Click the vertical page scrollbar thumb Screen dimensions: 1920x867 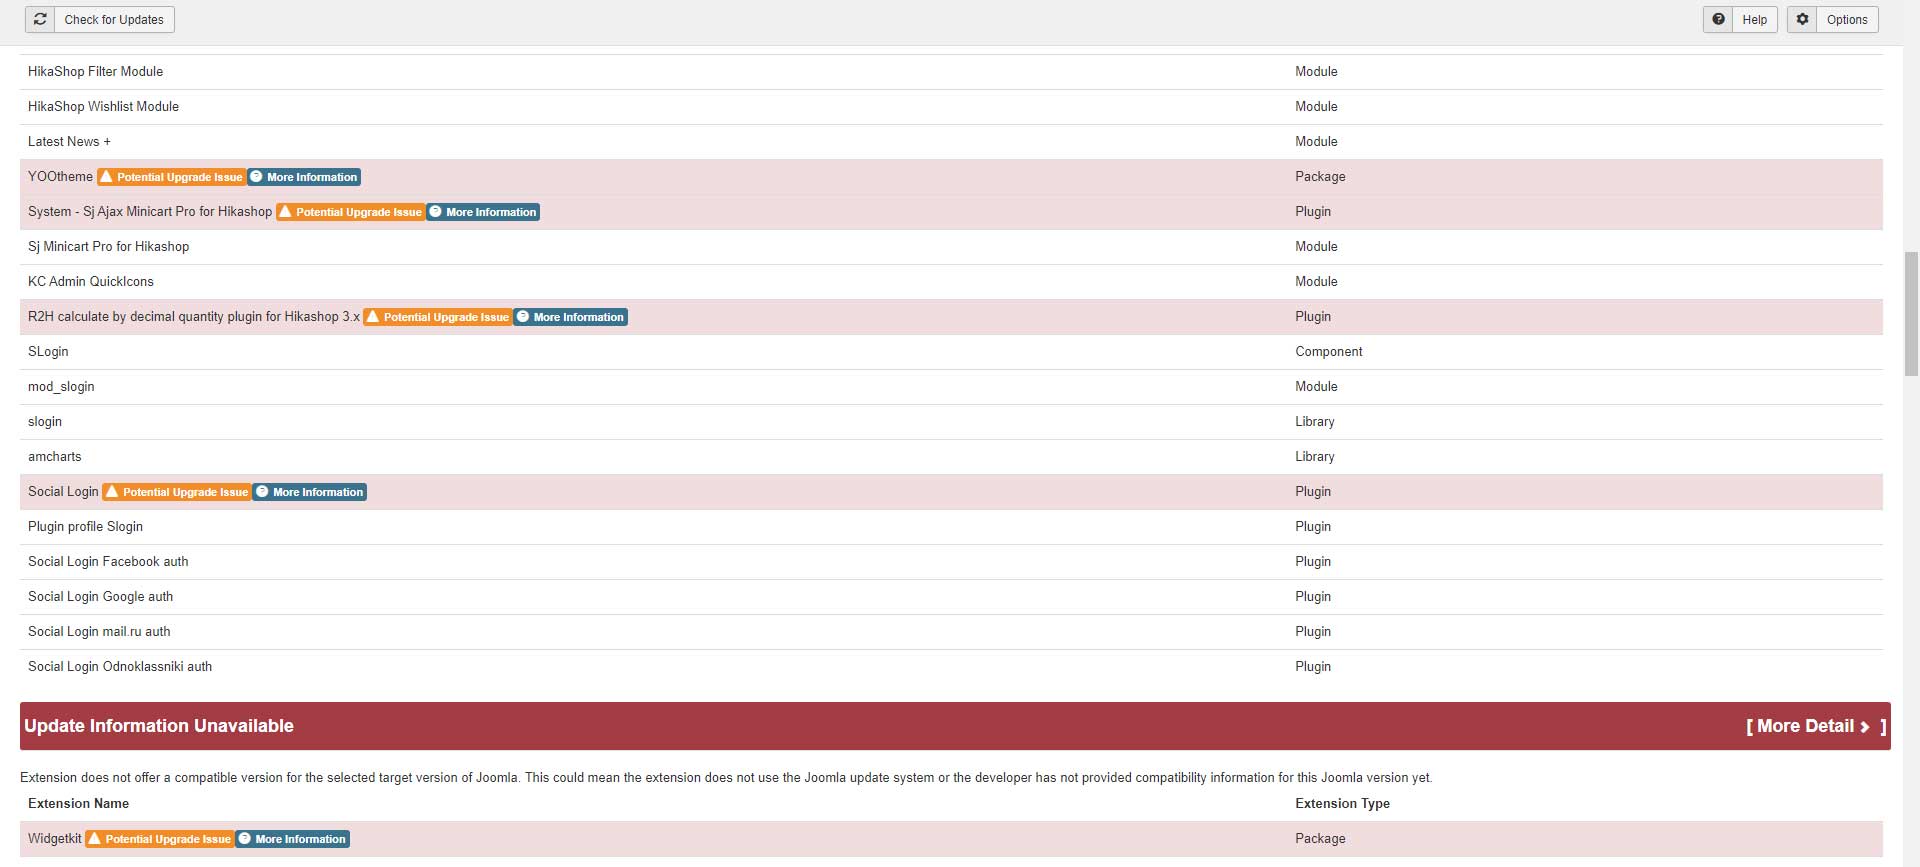click(1911, 314)
